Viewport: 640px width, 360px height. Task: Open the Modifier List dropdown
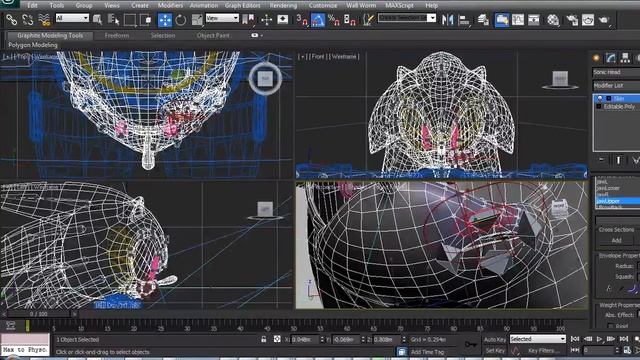tap(616, 85)
